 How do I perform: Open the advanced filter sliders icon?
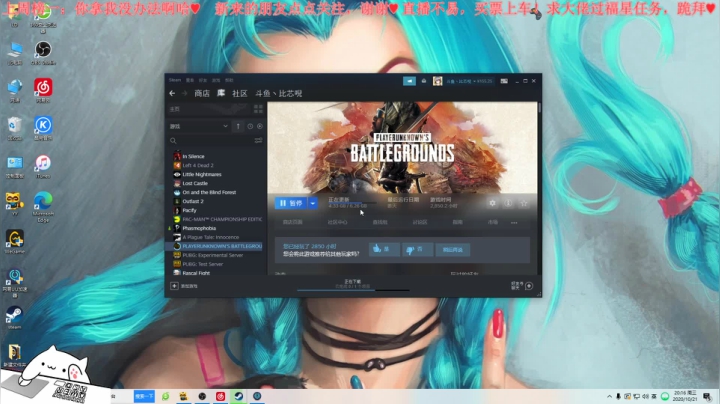click(259, 140)
